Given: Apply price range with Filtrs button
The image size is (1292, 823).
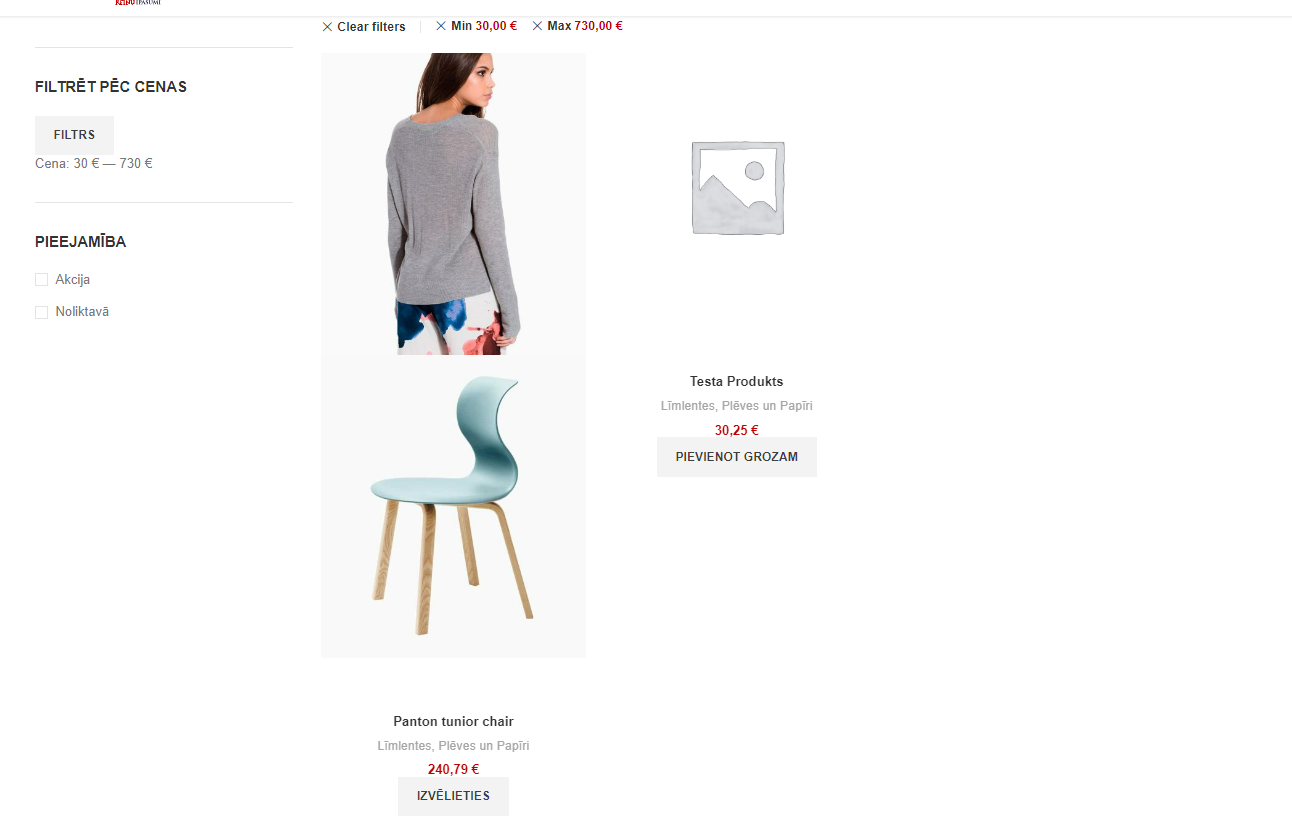Looking at the screenshot, I should click(74, 135).
